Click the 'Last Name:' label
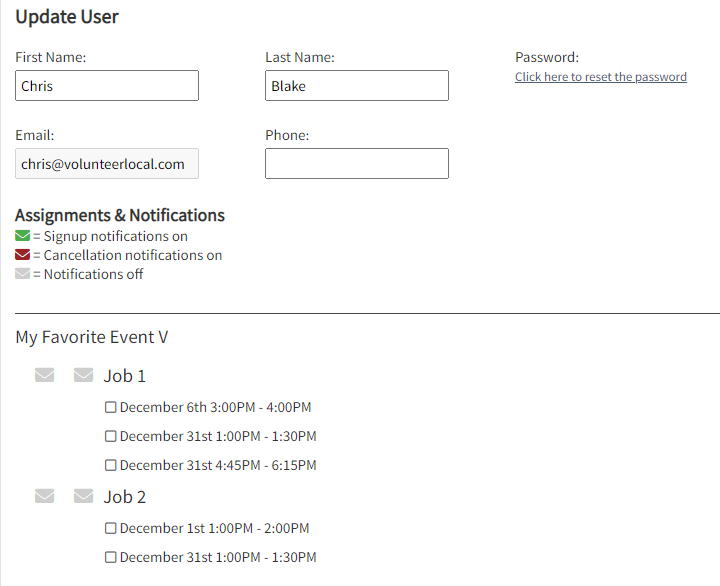 click(x=300, y=57)
